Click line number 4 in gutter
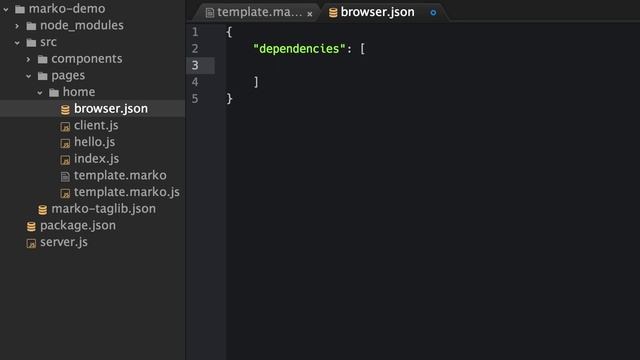The image size is (640, 360). (195, 82)
